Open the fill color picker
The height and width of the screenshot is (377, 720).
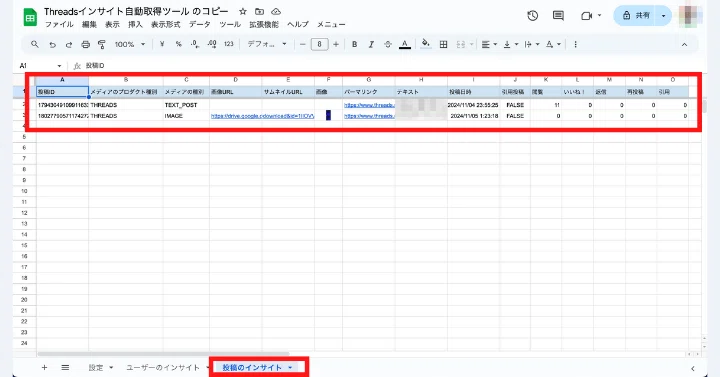click(x=426, y=44)
